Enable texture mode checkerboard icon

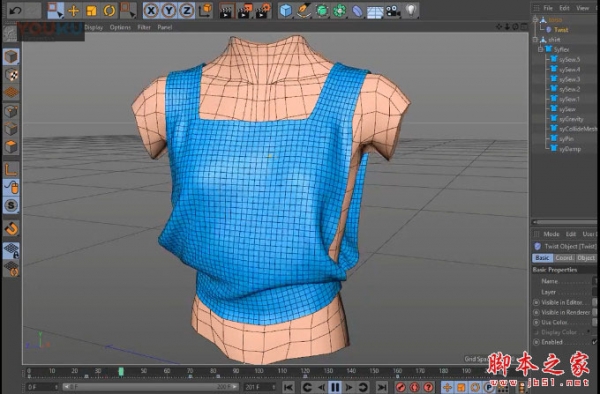click(11, 75)
